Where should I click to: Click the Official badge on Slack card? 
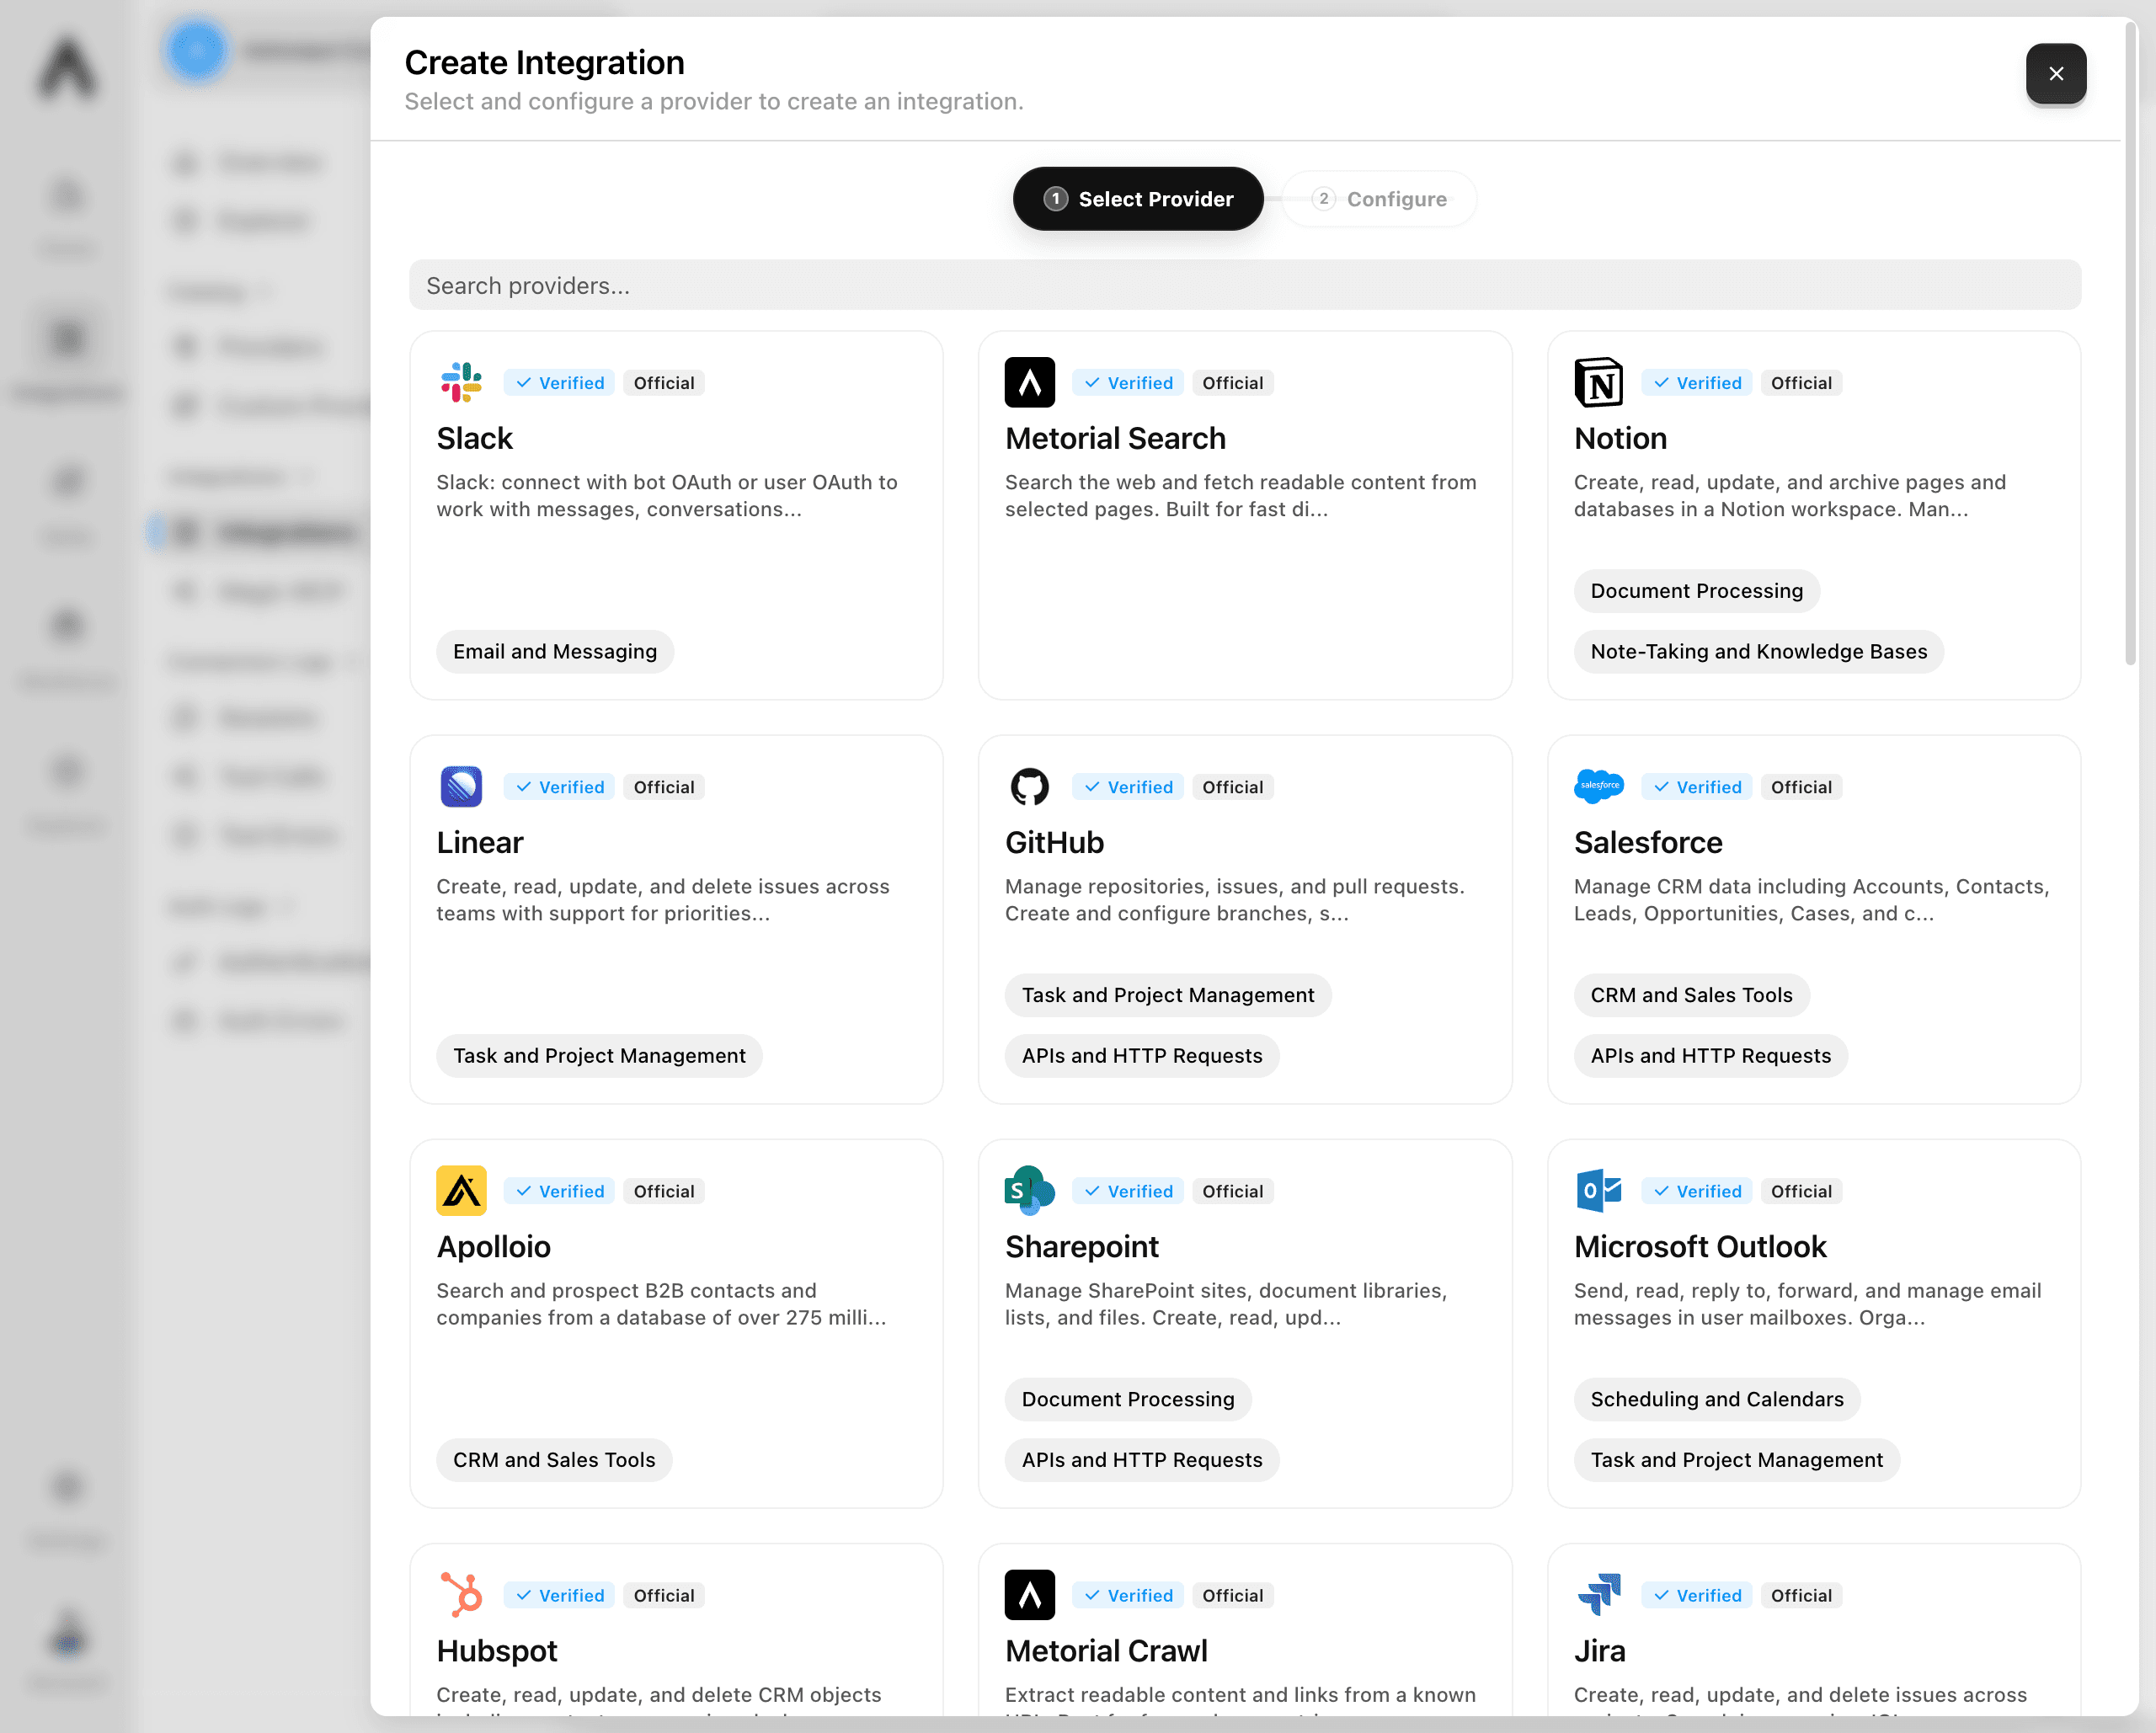click(x=663, y=383)
